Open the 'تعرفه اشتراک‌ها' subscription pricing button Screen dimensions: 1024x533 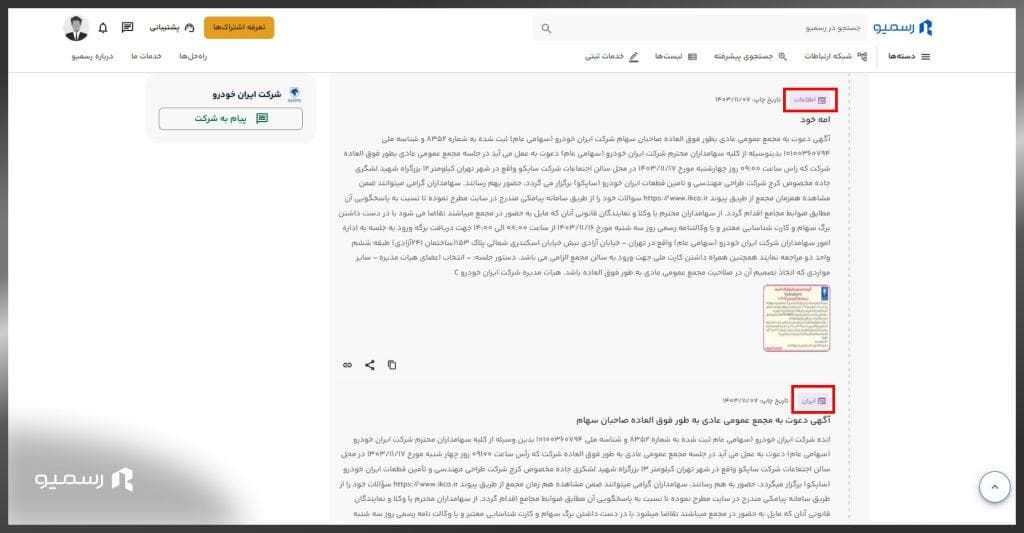tap(239, 27)
